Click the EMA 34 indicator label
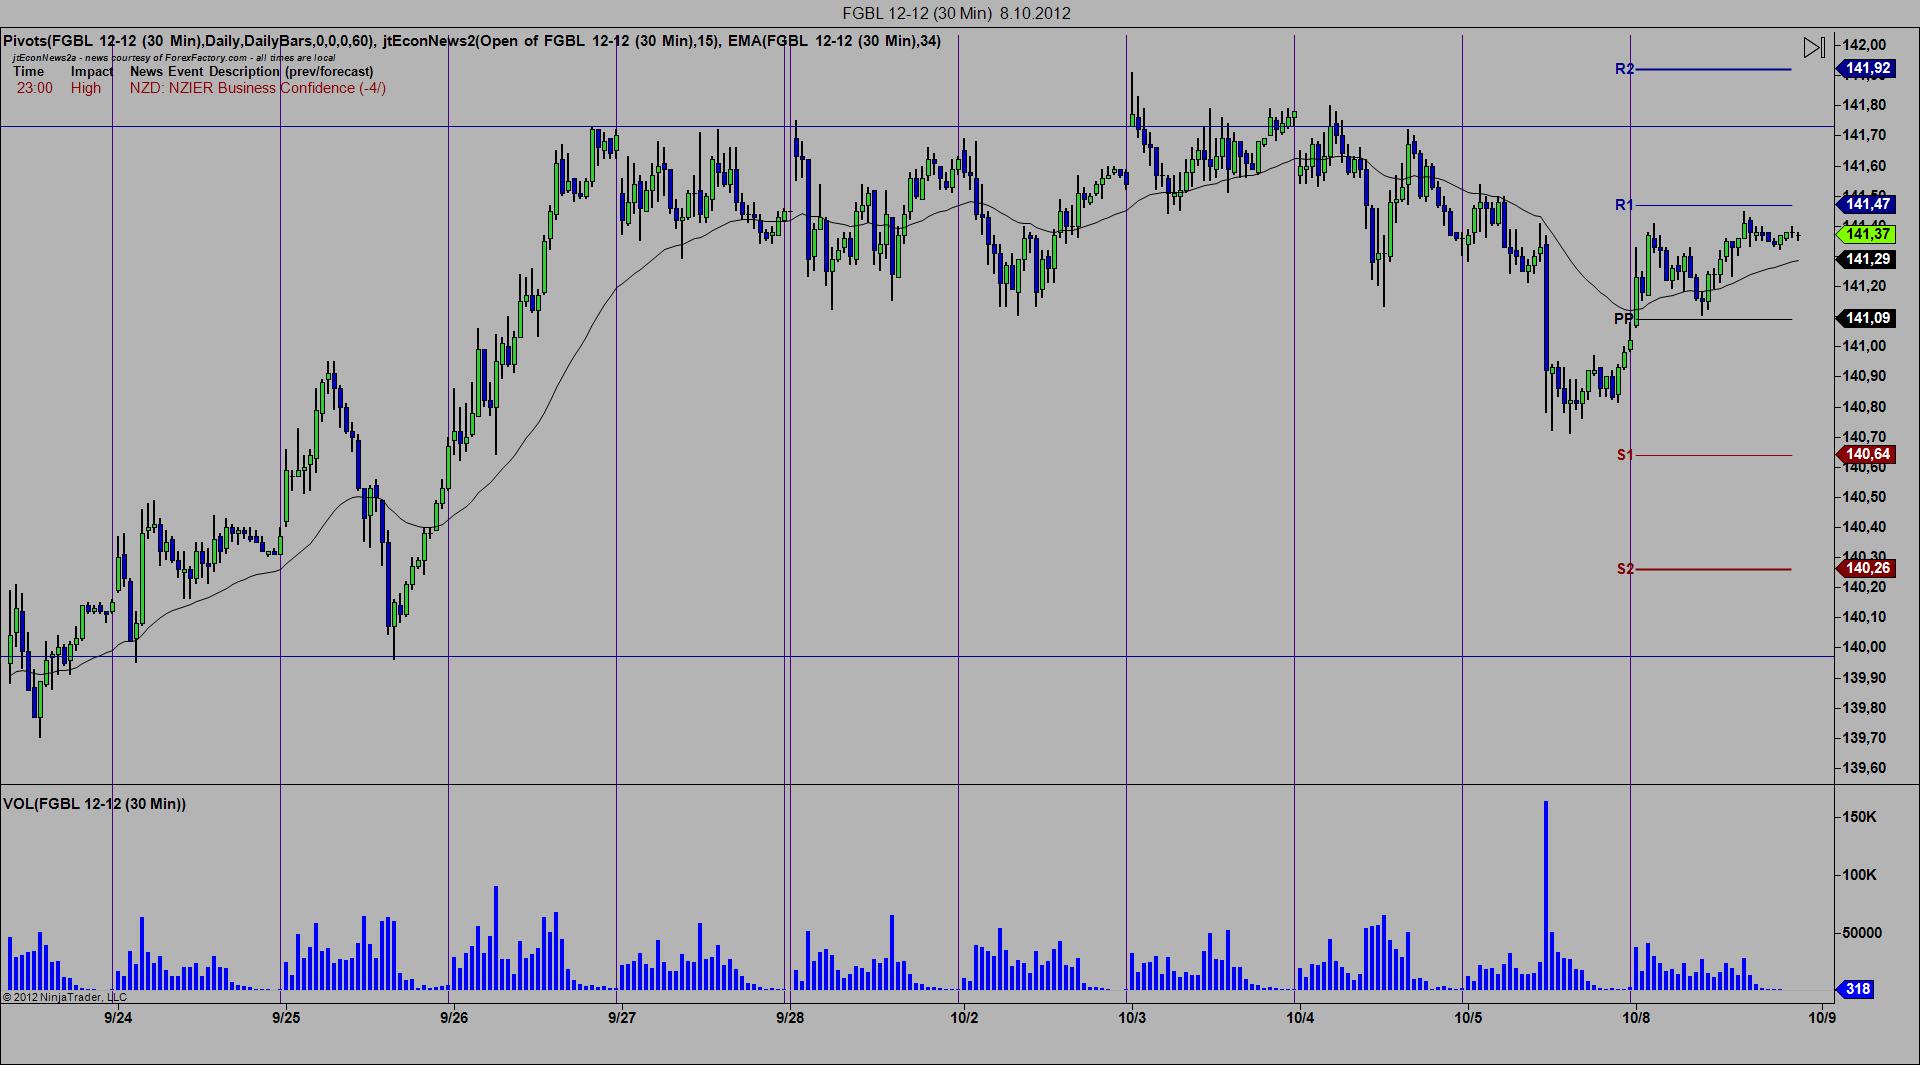 [834, 41]
